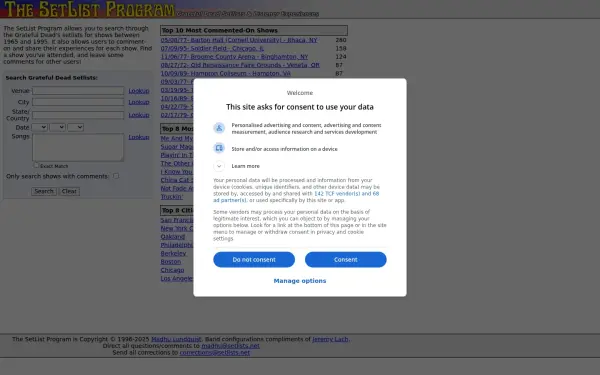
Task: Click the comment count 280
Action: click(x=341, y=40)
